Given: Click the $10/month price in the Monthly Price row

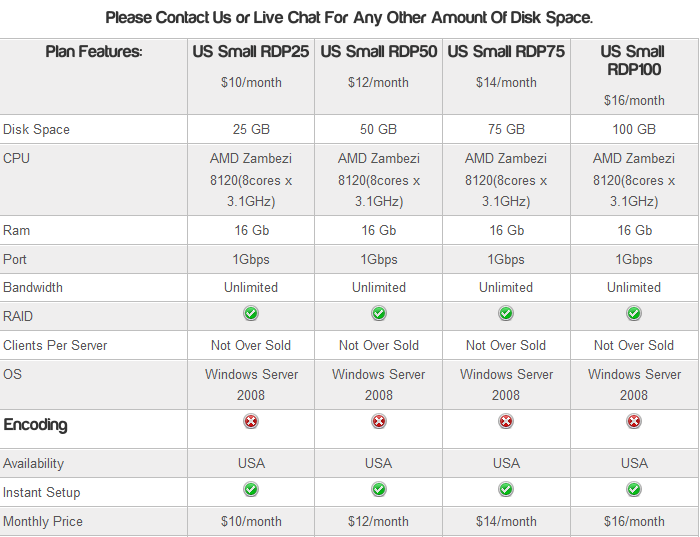Looking at the screenshot, I should click(x=251, y=521).
